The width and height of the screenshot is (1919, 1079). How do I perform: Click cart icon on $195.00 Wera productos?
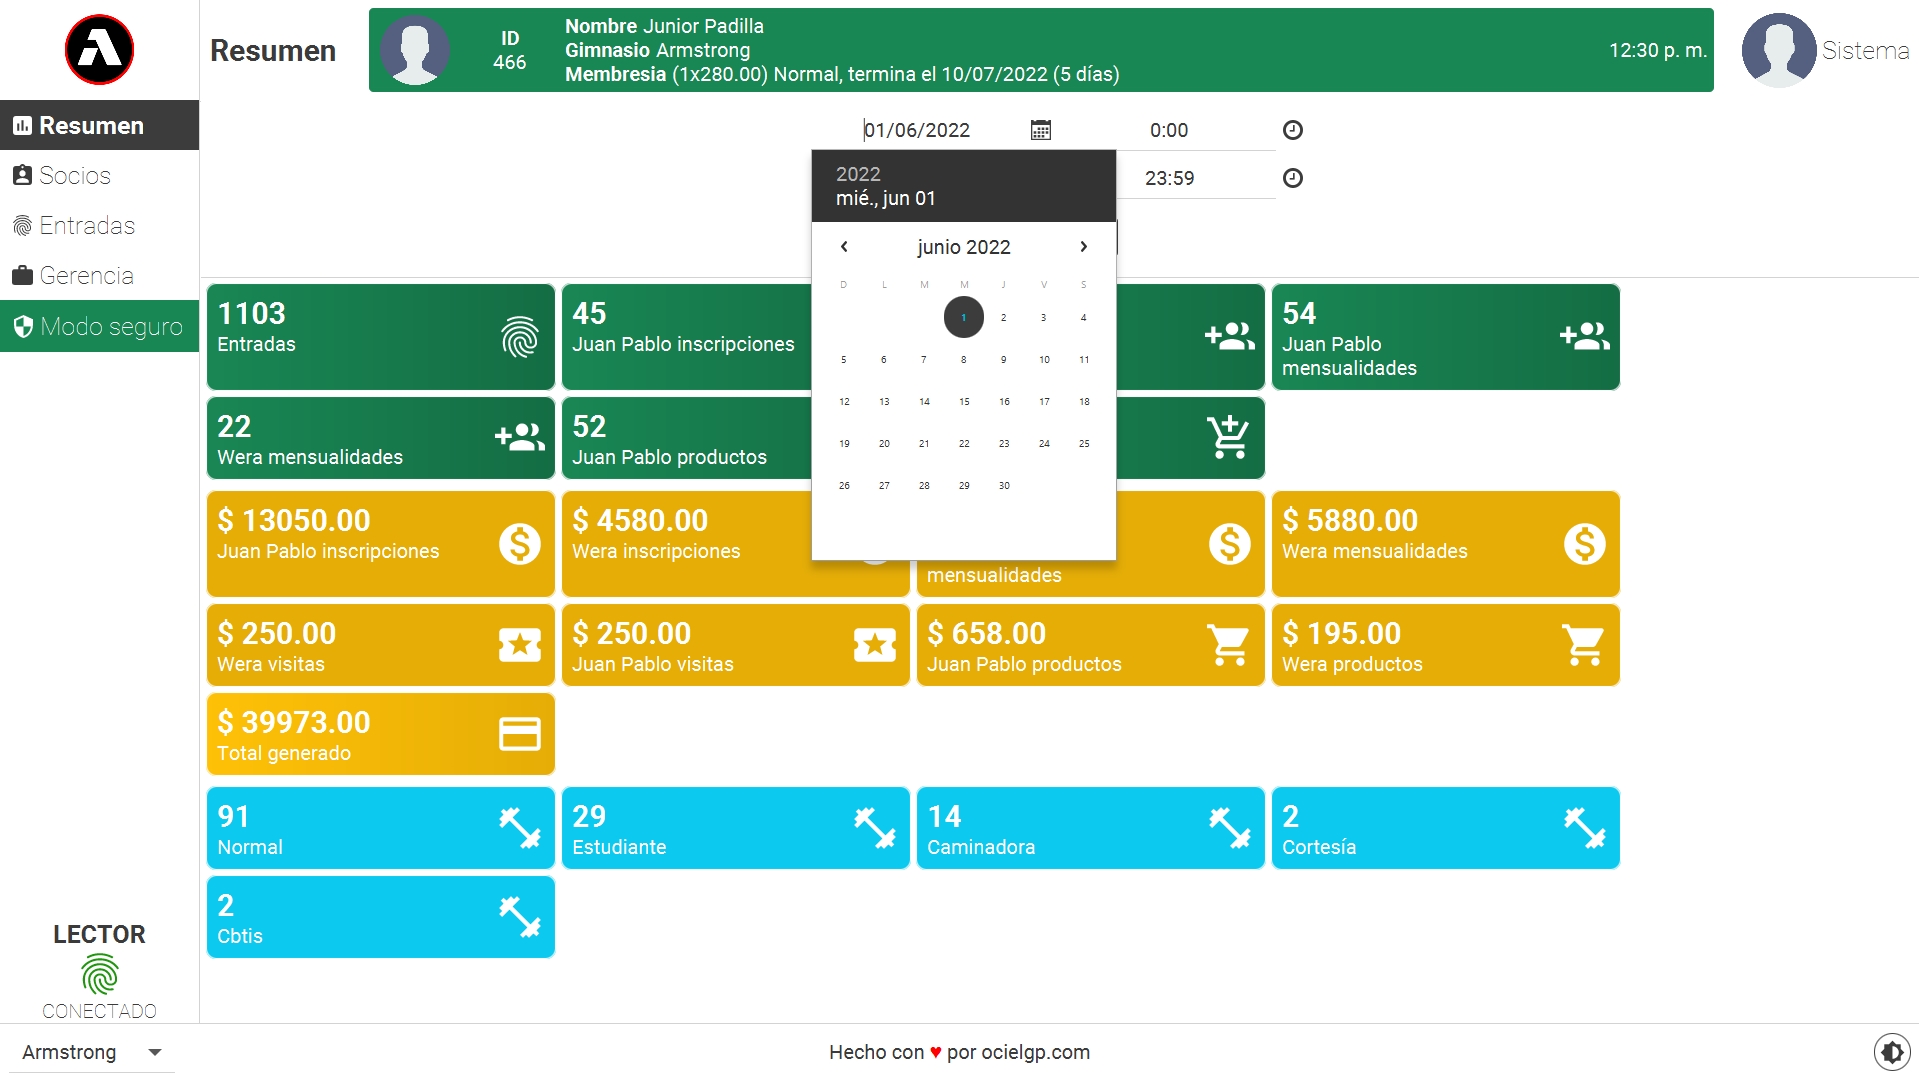point(1584,645)
